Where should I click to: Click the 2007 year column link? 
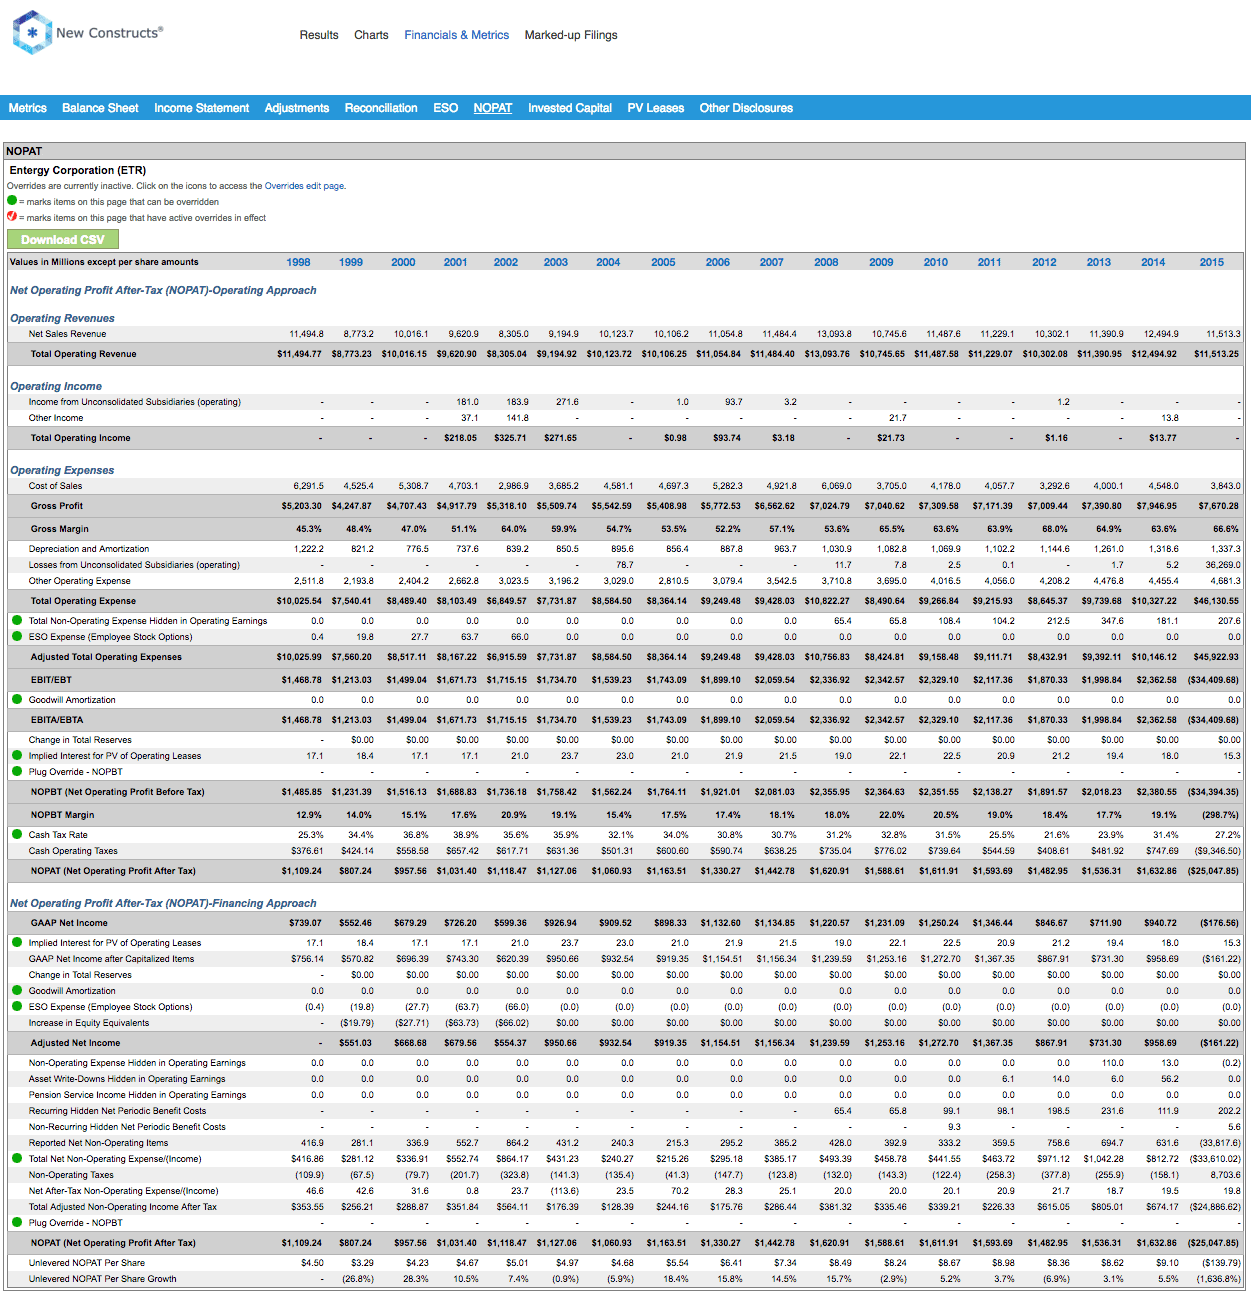(772, 262)
